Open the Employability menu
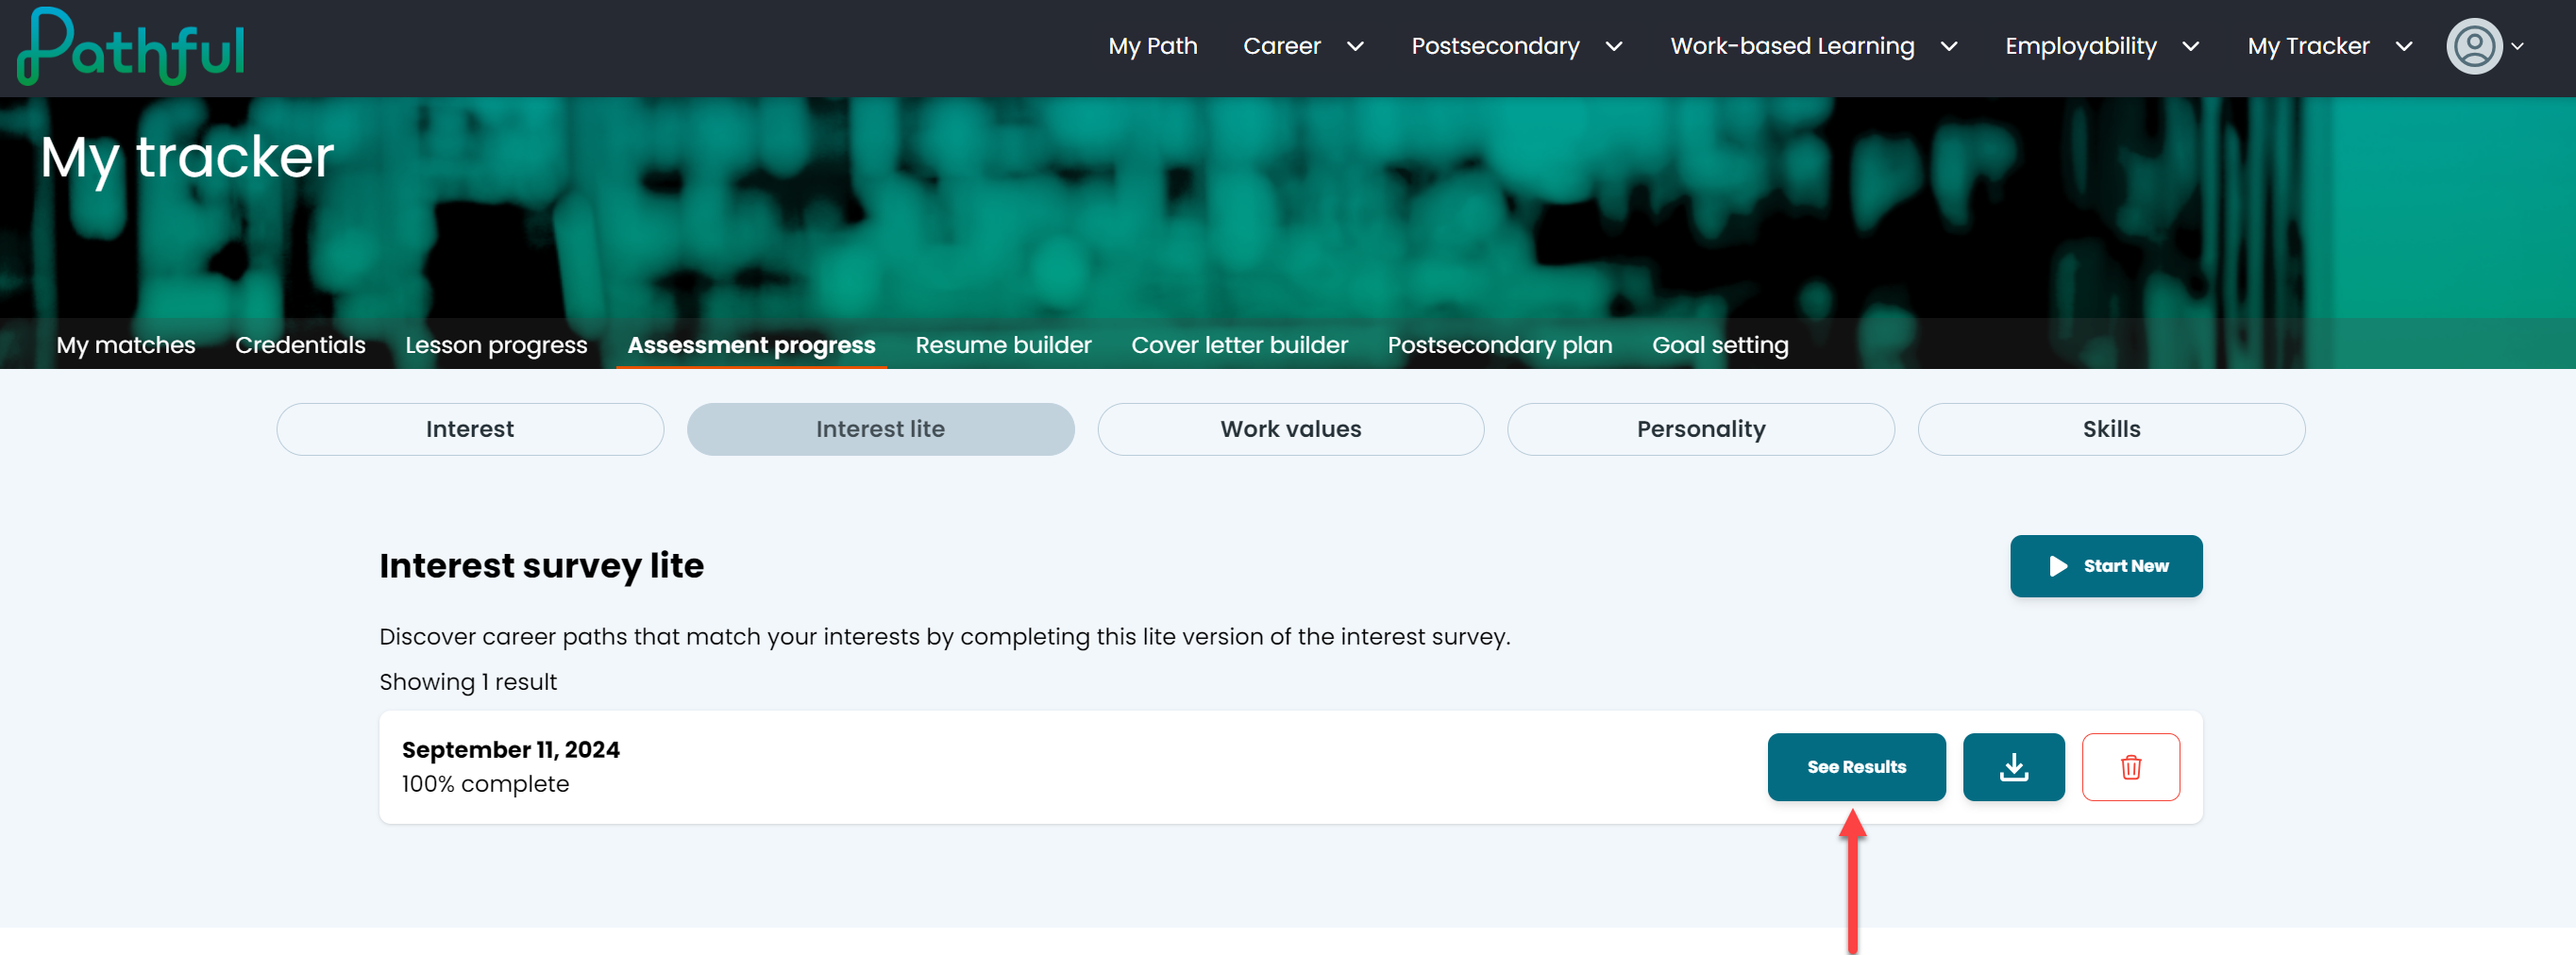2576x955 pixels. (x=2080, y=46)
